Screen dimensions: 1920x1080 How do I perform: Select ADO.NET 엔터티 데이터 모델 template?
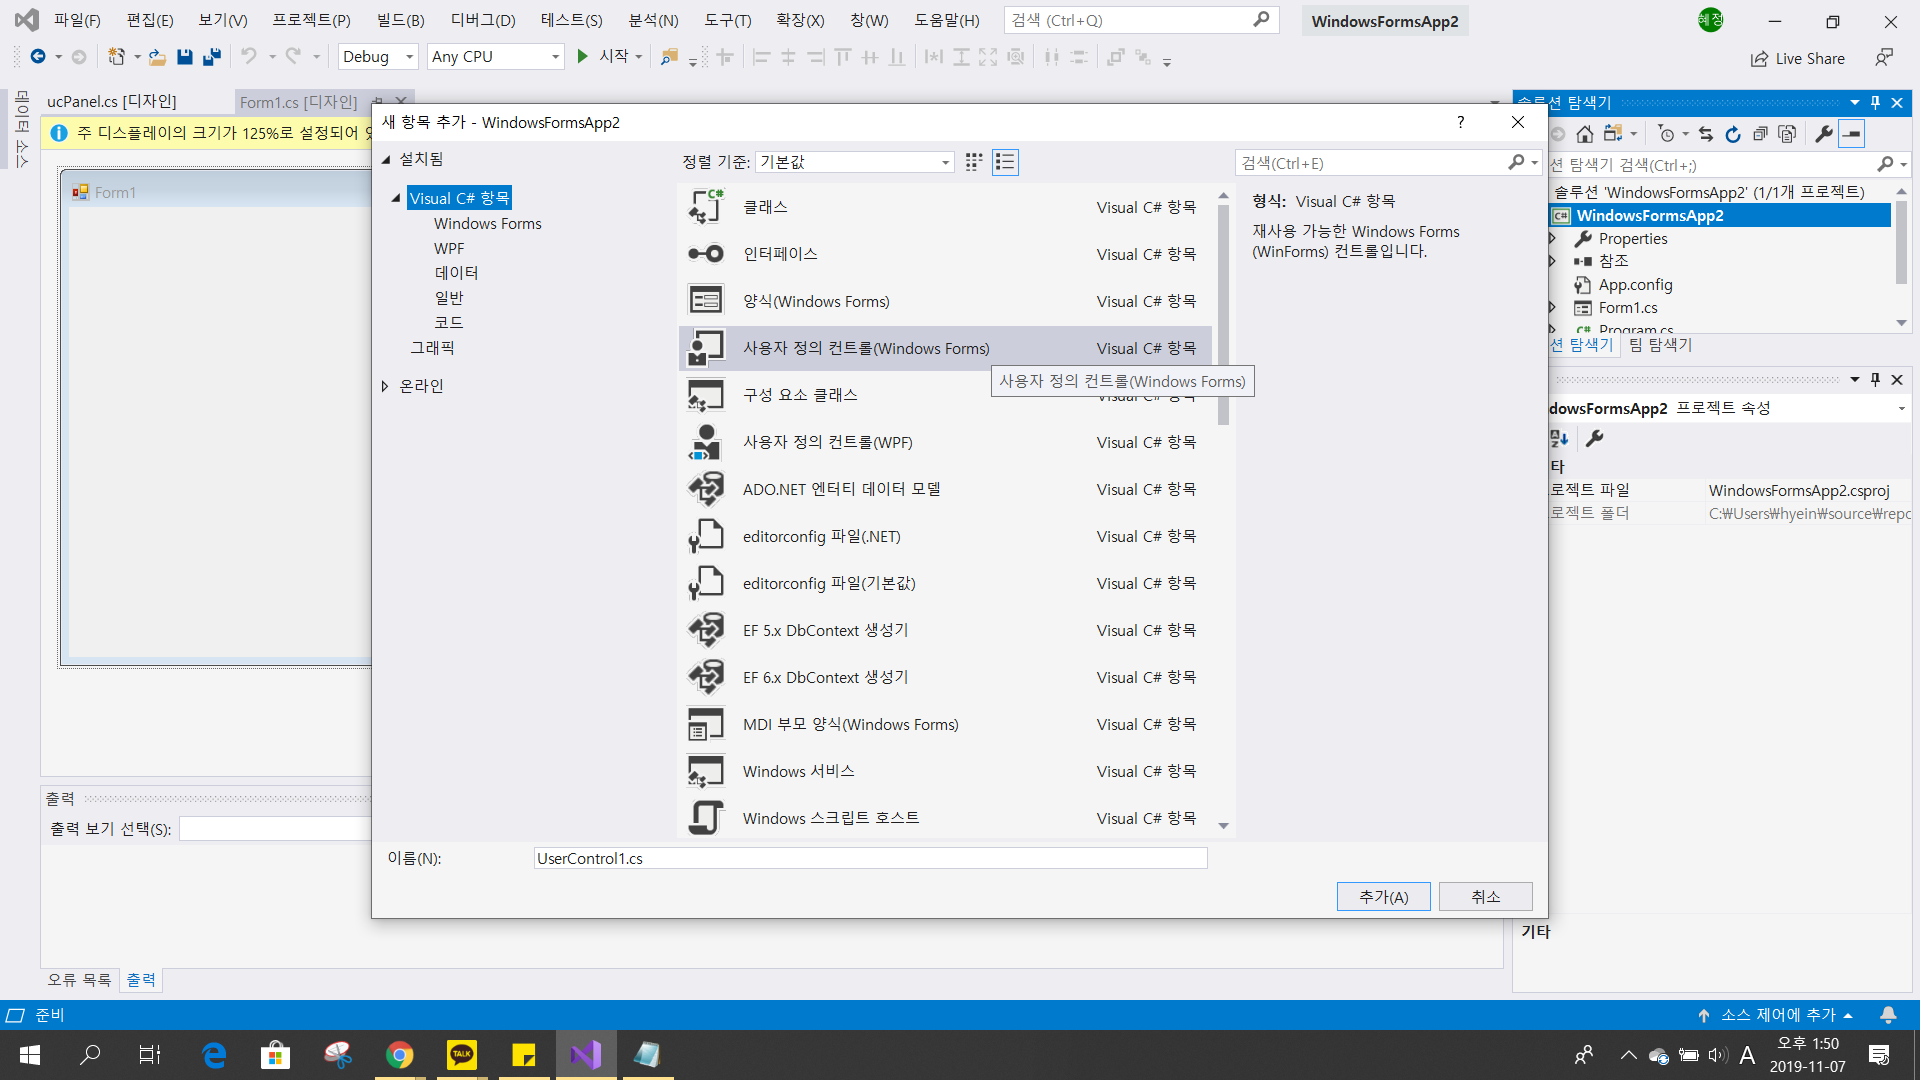click(x=841, y=489)
